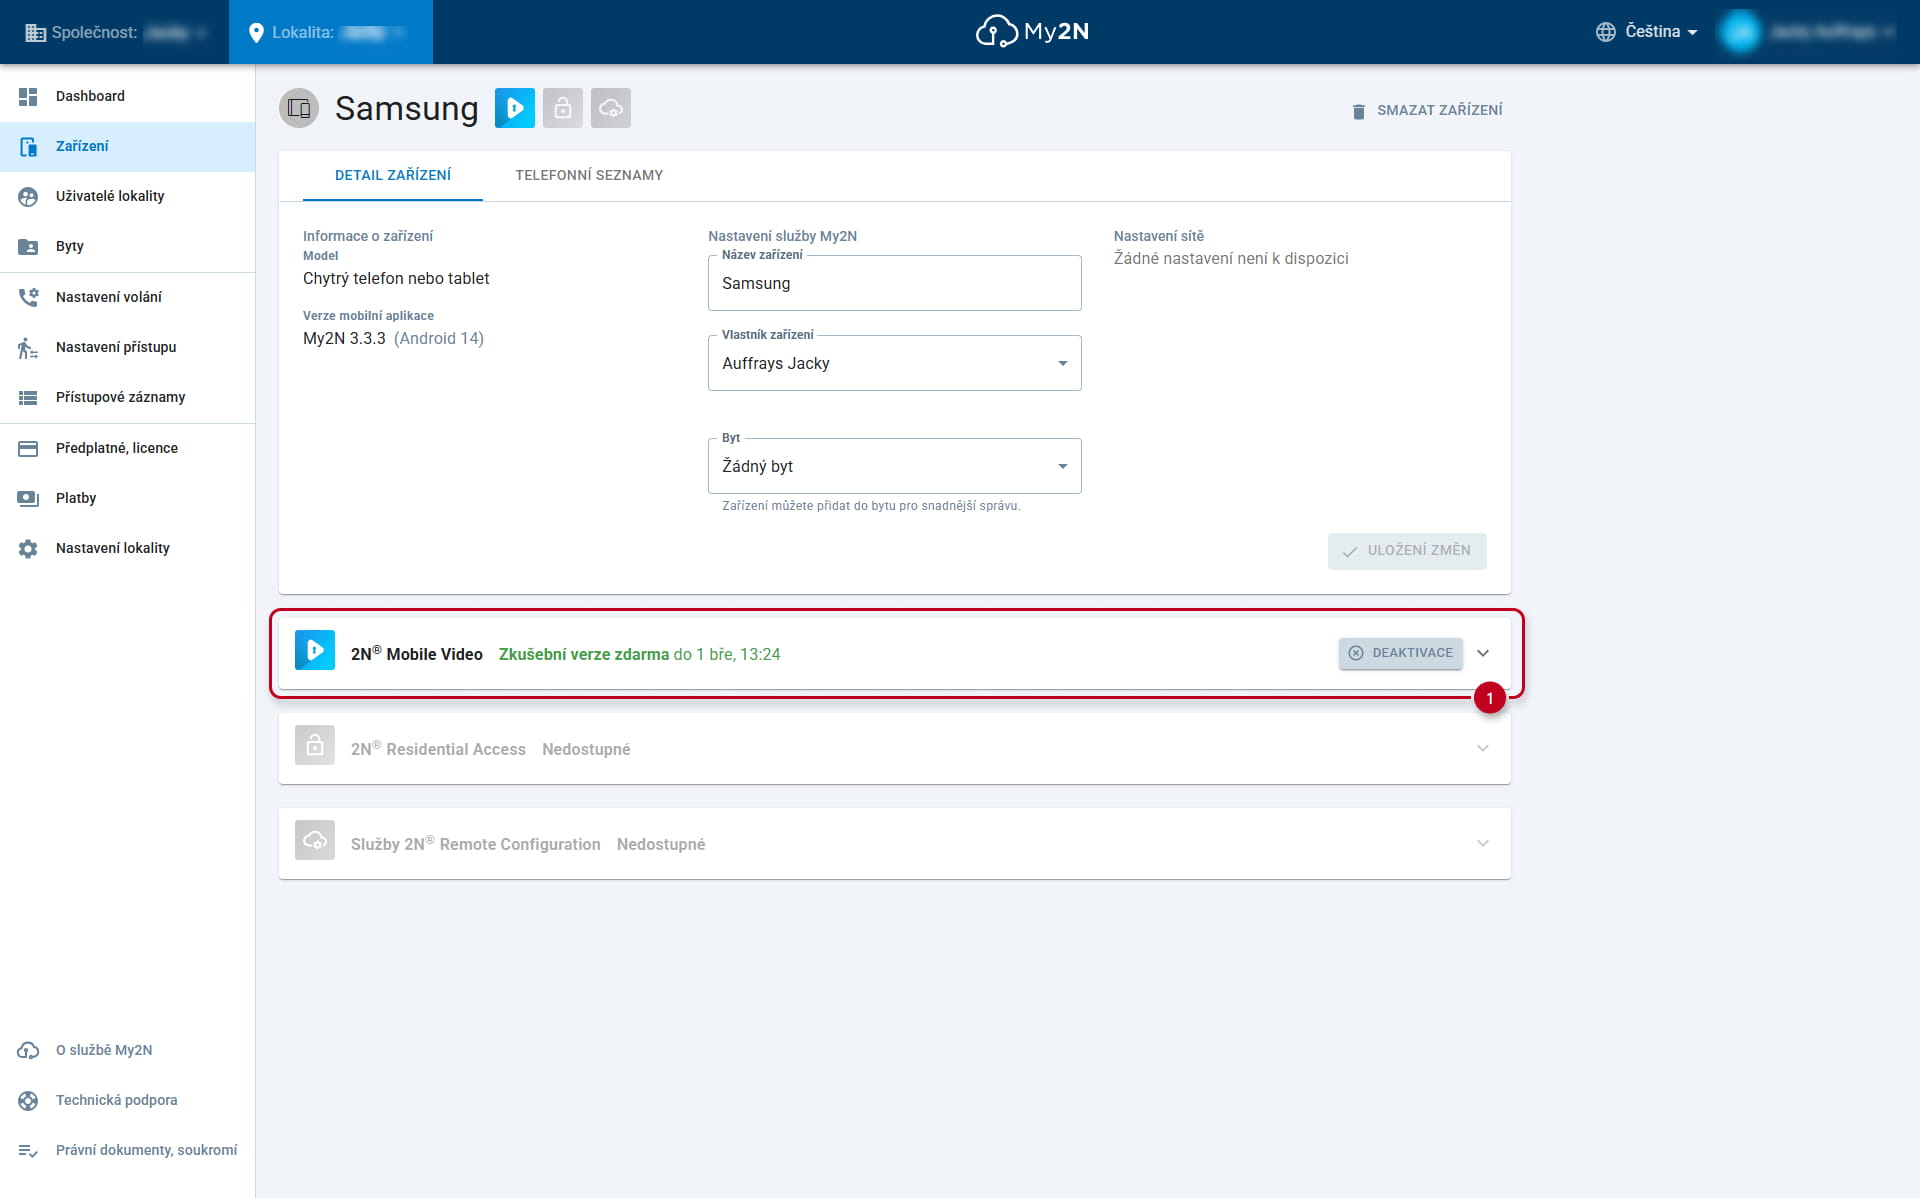This screenshot has height=1198, width=1920.
Task: Open Nastavení lokality in the sidebar
Action: tap(128, 548)
